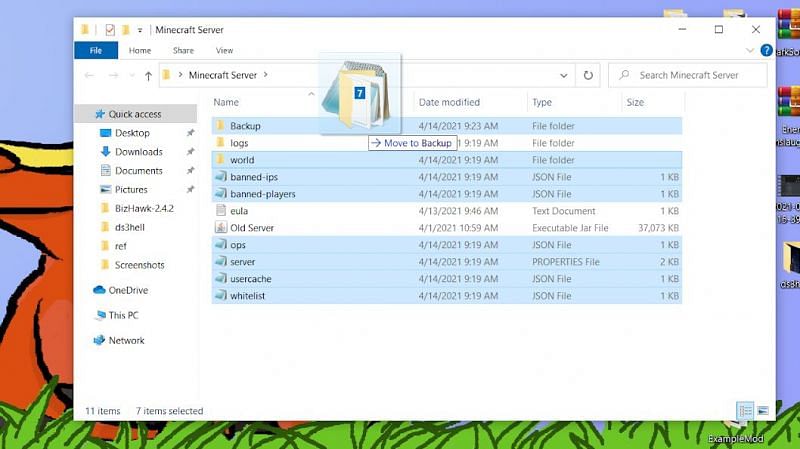Click the Properties checkmark icon in title bar
The width and height of the screenshot is (800, 449).
110,30
